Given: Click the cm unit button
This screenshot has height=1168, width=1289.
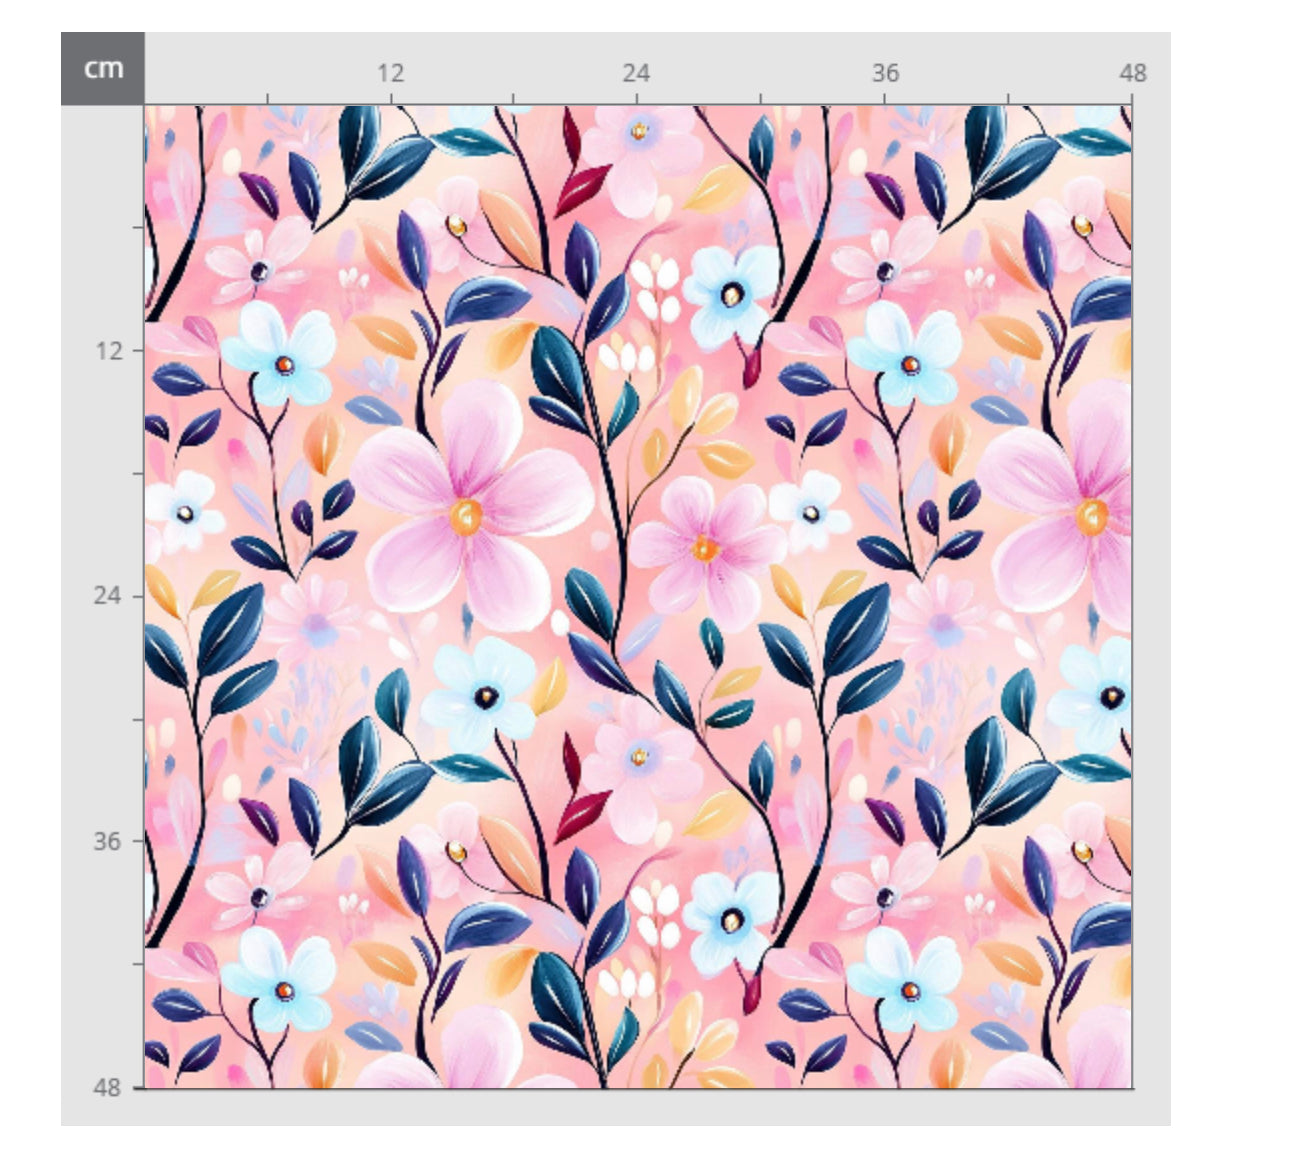Looking at the screenshot, I should click(102, 68).
